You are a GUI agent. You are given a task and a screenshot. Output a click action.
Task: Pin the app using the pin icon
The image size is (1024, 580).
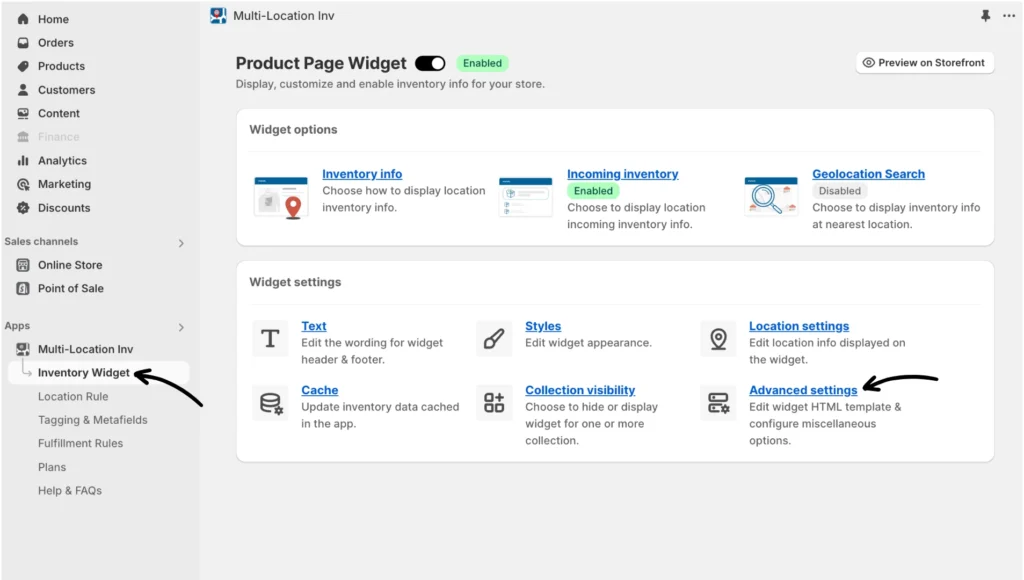[x=986, y=16]
